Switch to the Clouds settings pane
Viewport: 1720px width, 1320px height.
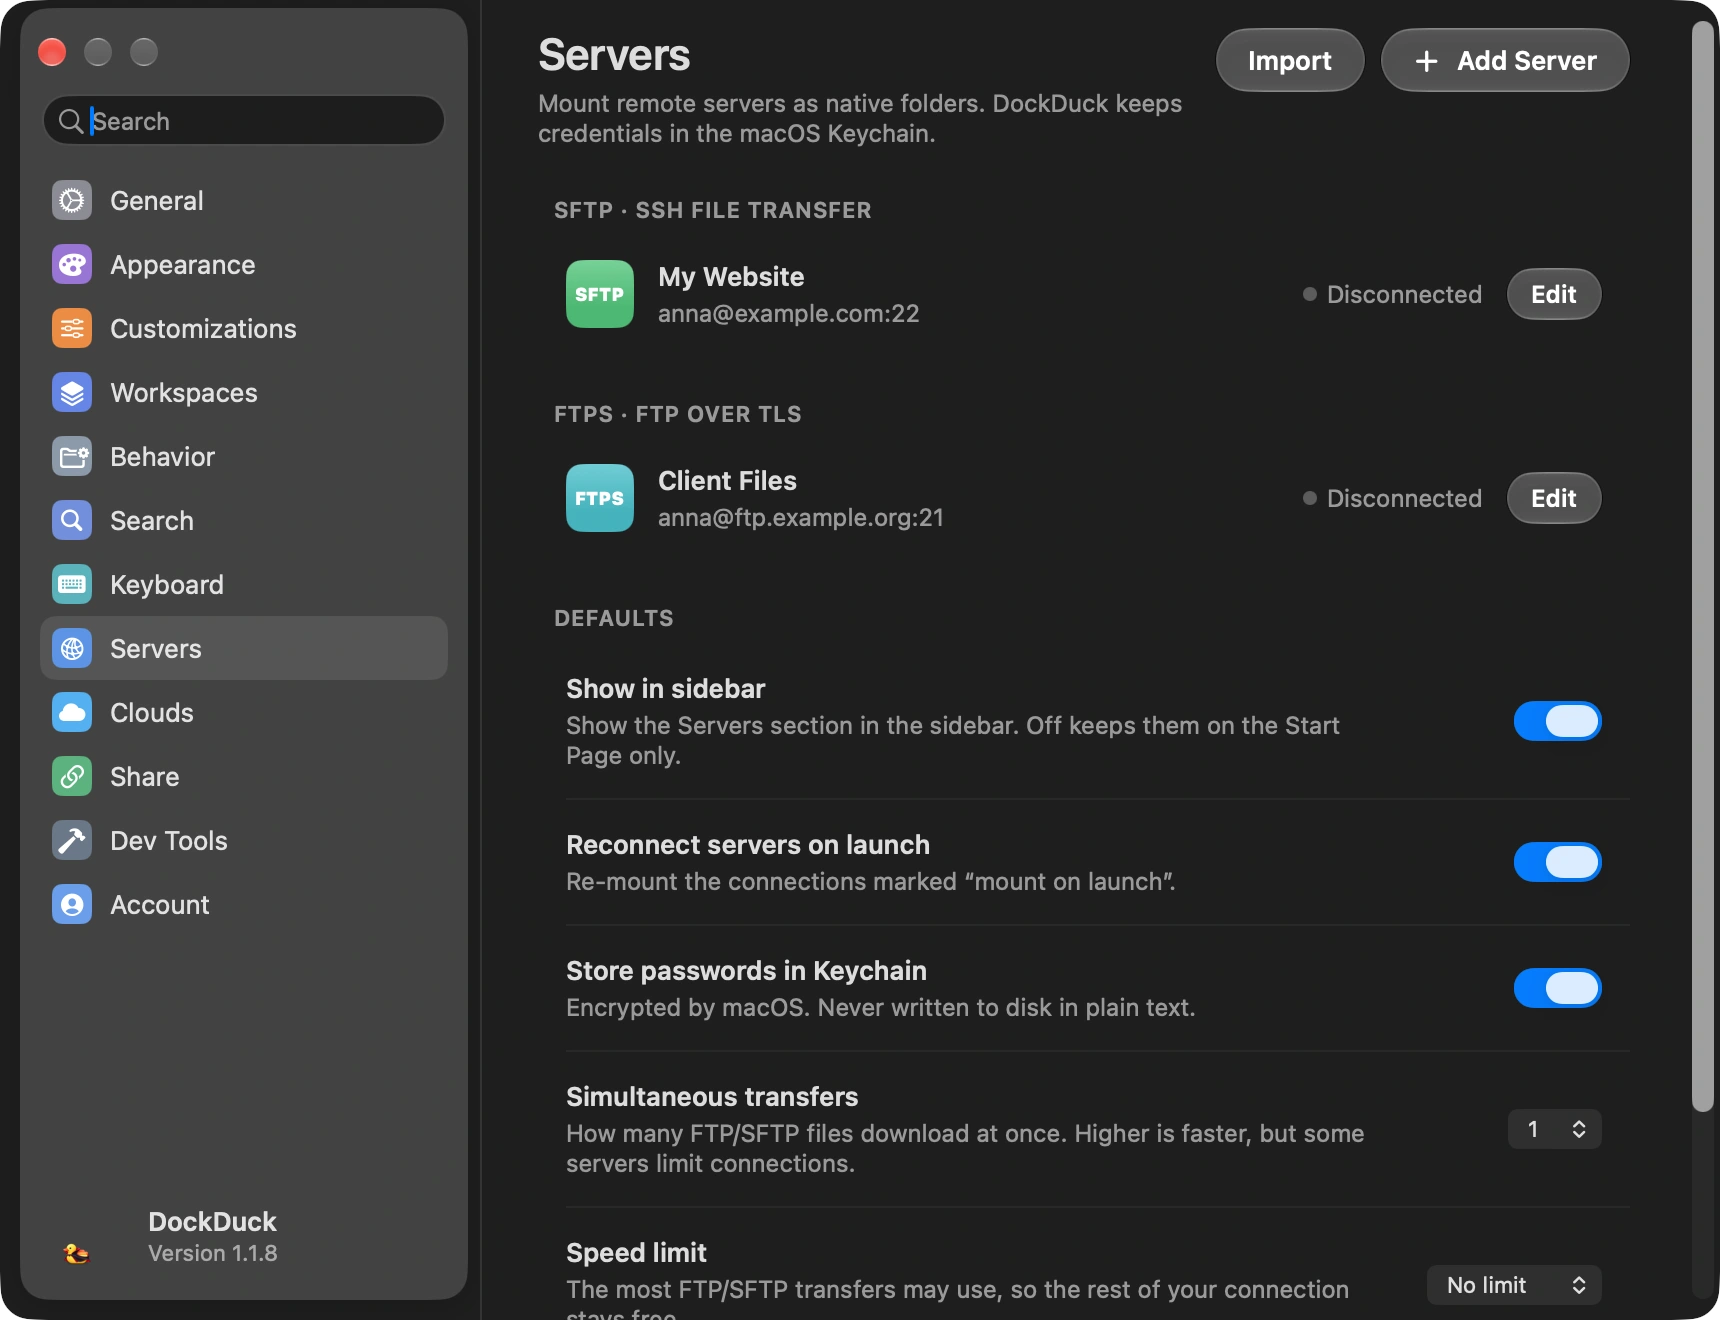[244, 713]
